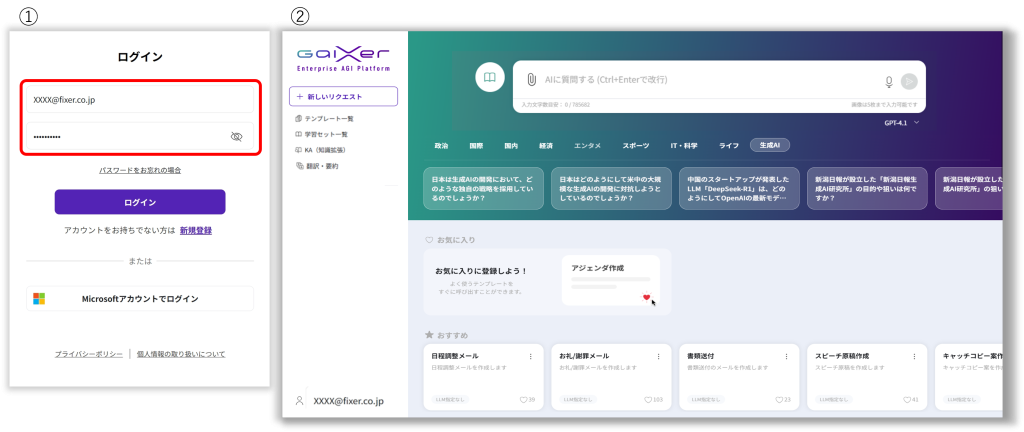Open three-dot menu on 書類送付 card
Screen dimensions: 1024x432
pos(787,356)
